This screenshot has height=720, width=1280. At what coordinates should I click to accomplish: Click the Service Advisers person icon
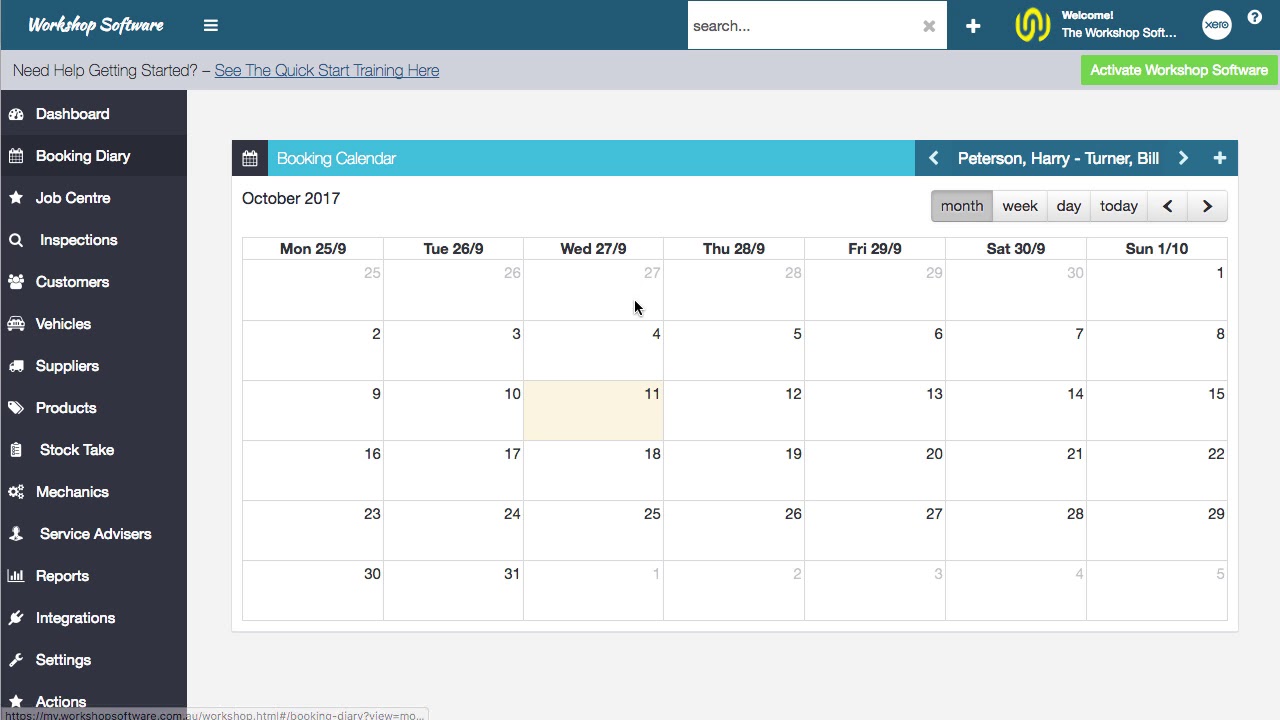coord(16,534)
